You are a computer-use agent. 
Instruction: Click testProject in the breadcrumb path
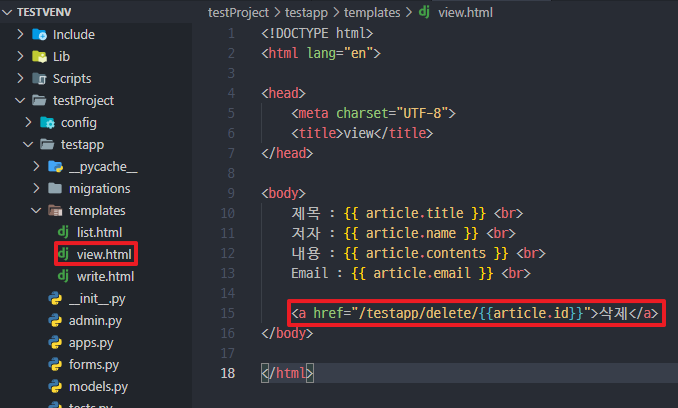(x=238, y=13)
